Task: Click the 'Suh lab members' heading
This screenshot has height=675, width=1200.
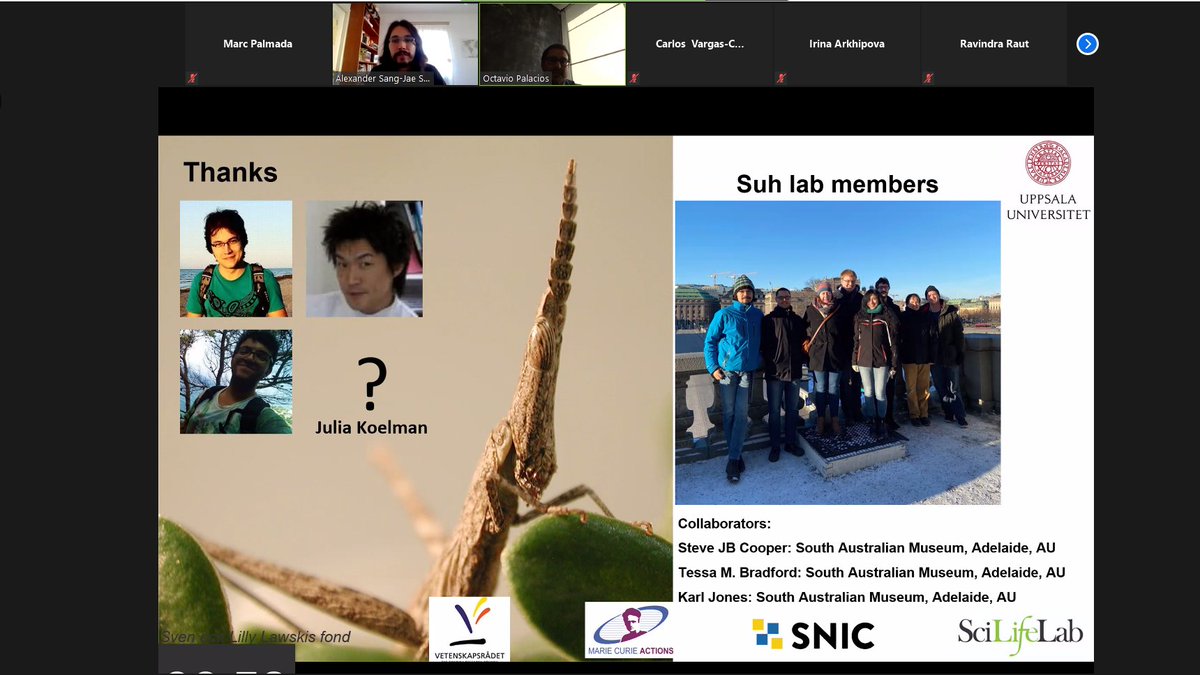Action: coord(837,184)
